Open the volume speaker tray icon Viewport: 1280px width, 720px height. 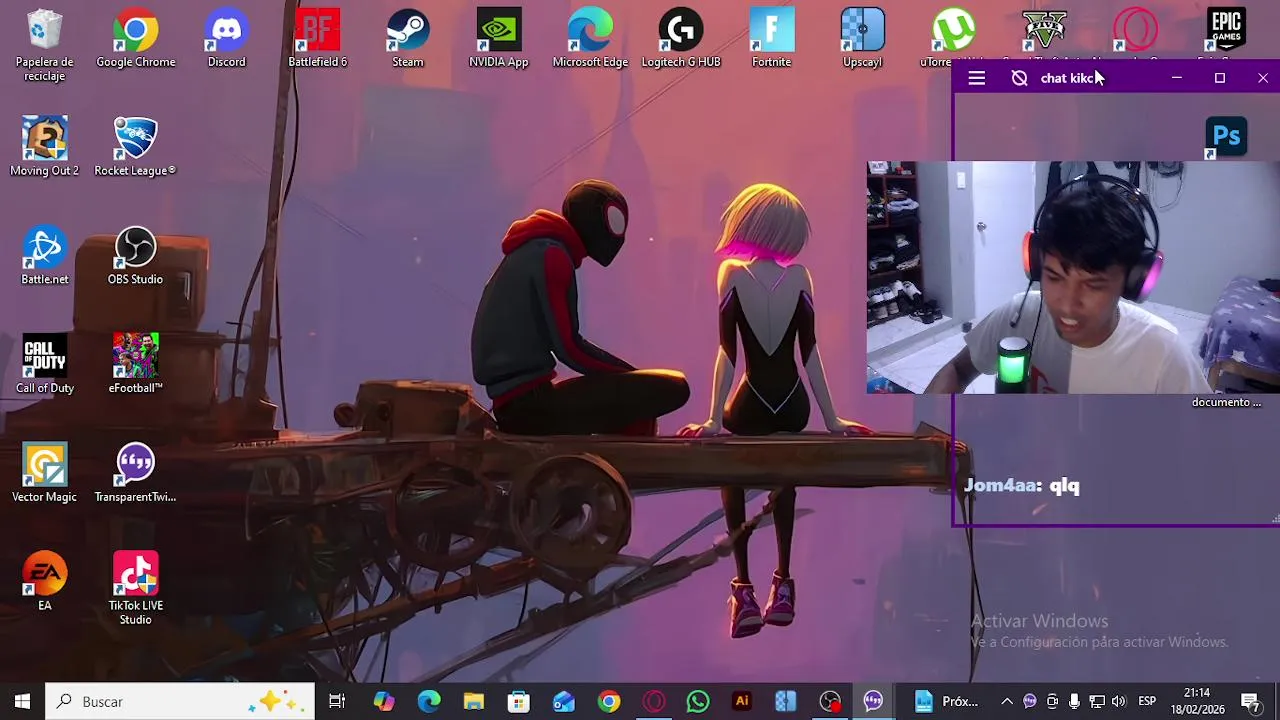pyautogui.click(x=1118, y=702)
